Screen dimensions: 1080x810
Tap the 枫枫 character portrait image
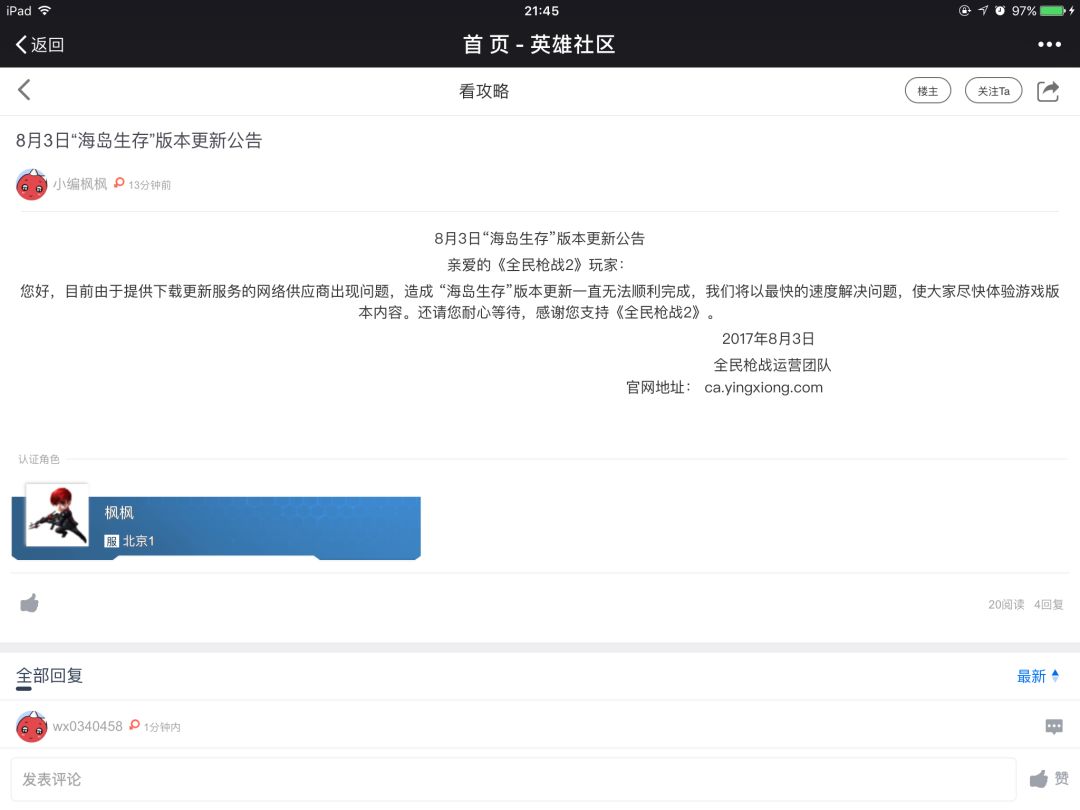pos(57,515)
